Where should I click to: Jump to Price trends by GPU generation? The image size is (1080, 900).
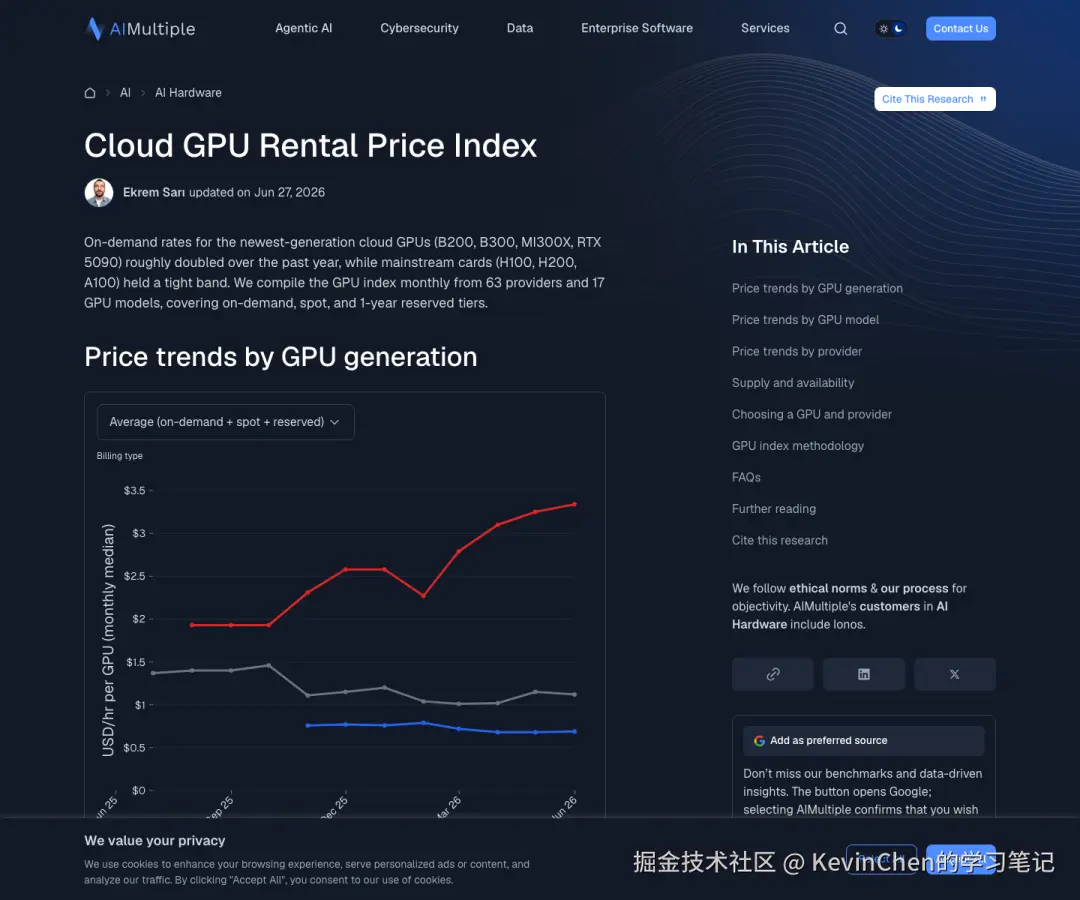coord(817,288)
